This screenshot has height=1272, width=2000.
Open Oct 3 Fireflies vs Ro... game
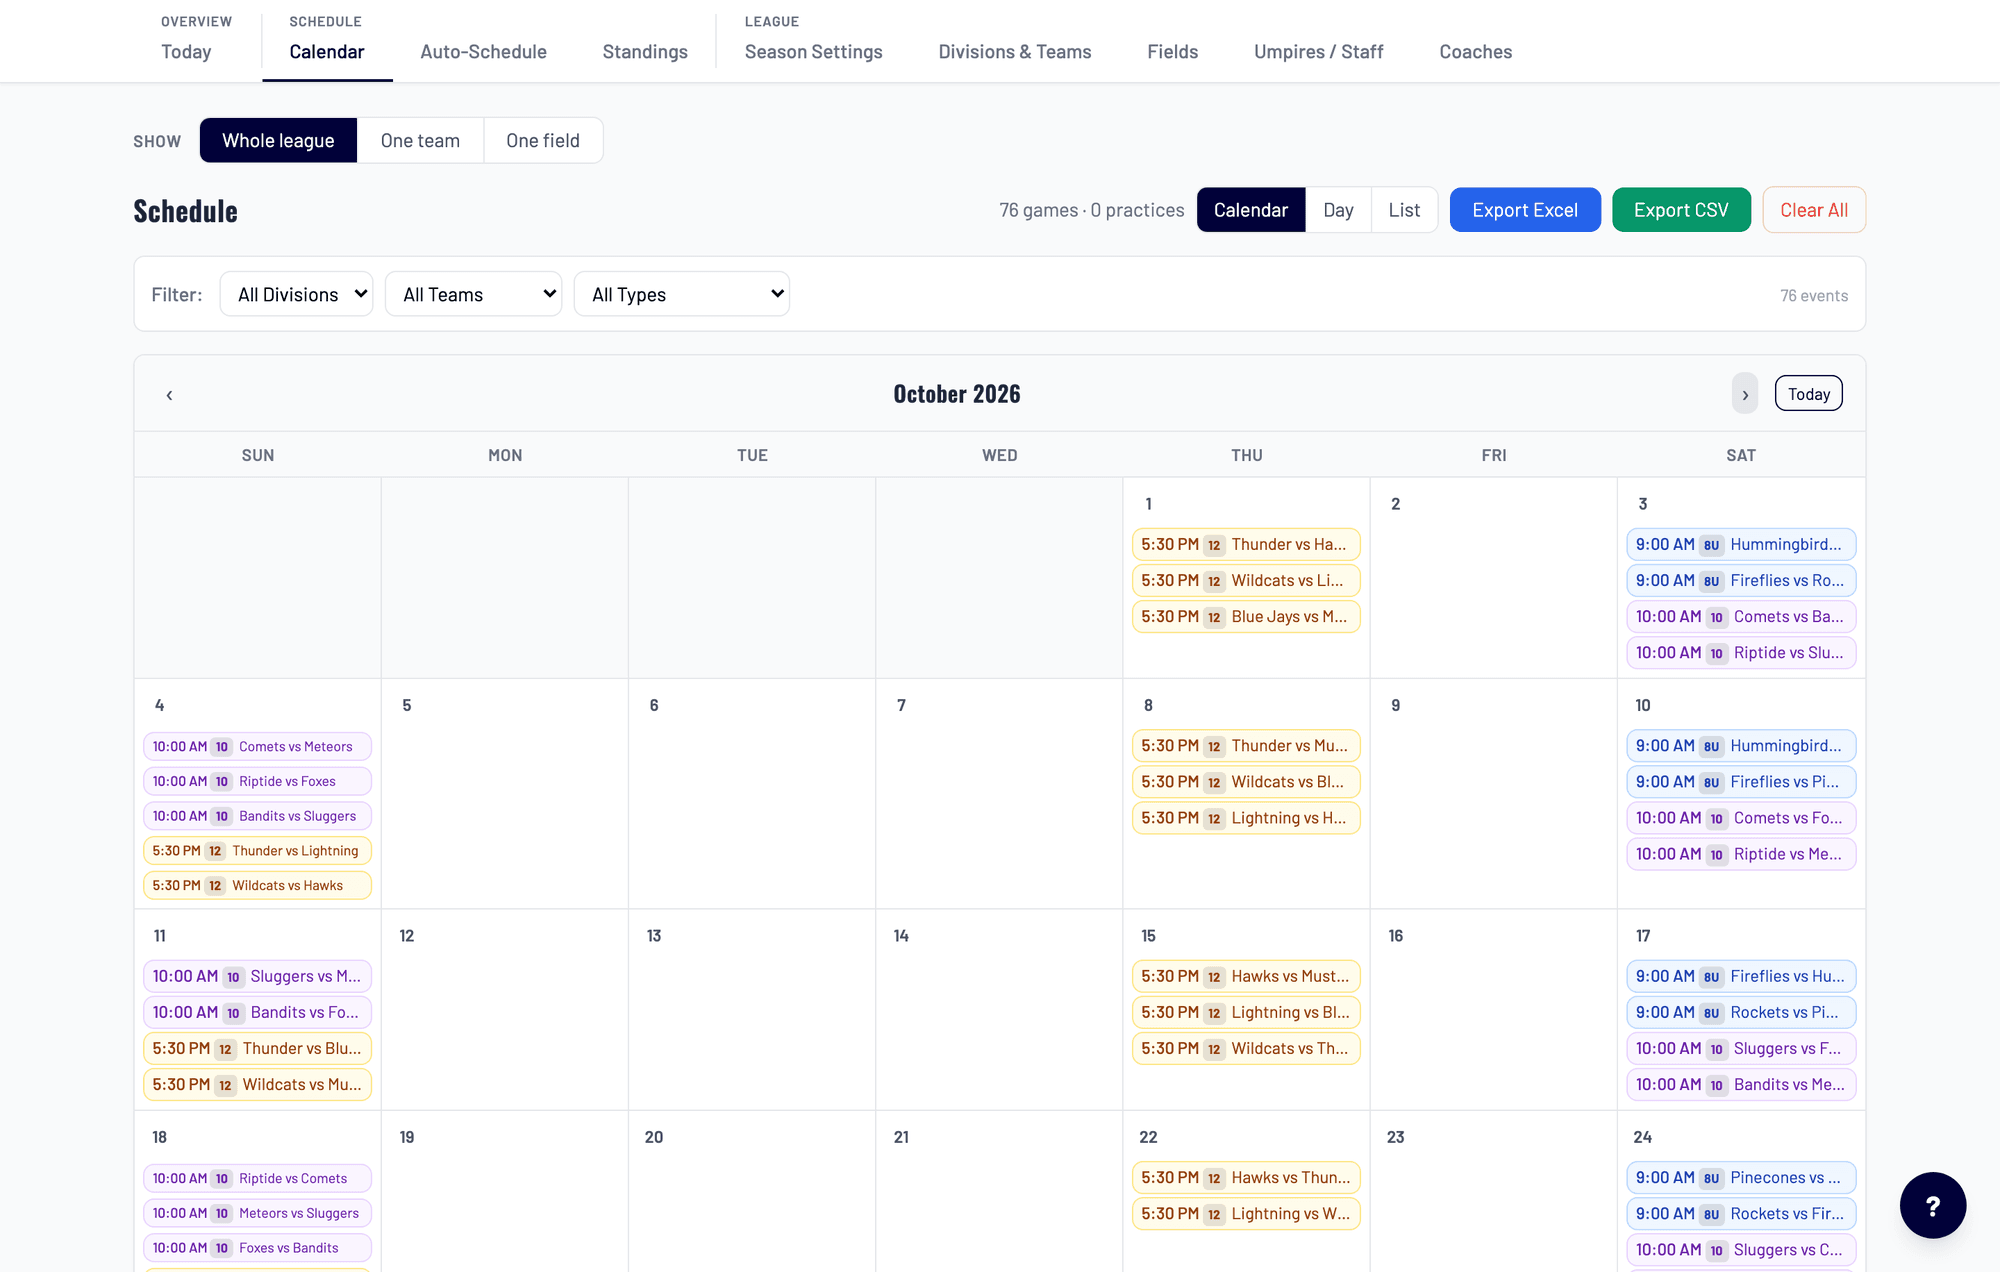(1741, 581)
